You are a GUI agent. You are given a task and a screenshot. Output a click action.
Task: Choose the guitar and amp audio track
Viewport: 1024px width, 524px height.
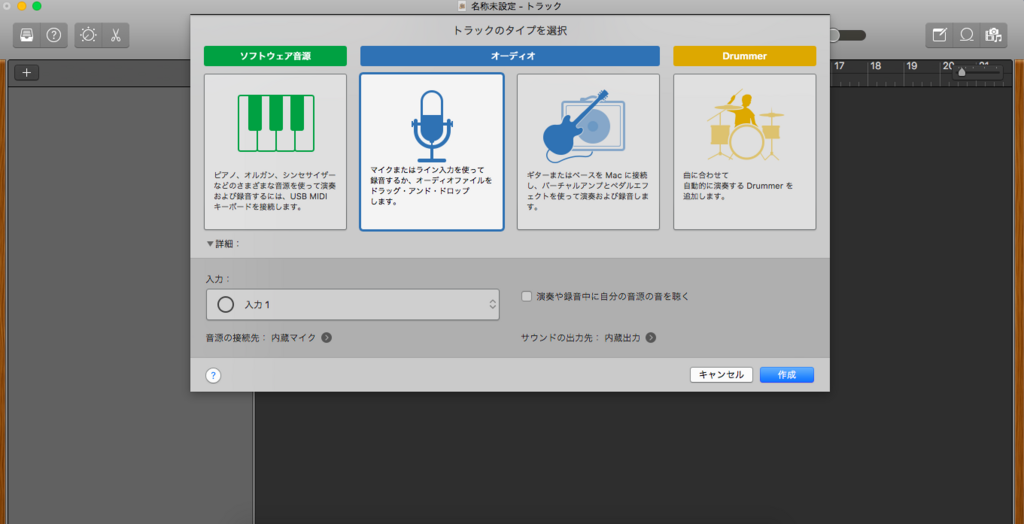click(588, 152)
